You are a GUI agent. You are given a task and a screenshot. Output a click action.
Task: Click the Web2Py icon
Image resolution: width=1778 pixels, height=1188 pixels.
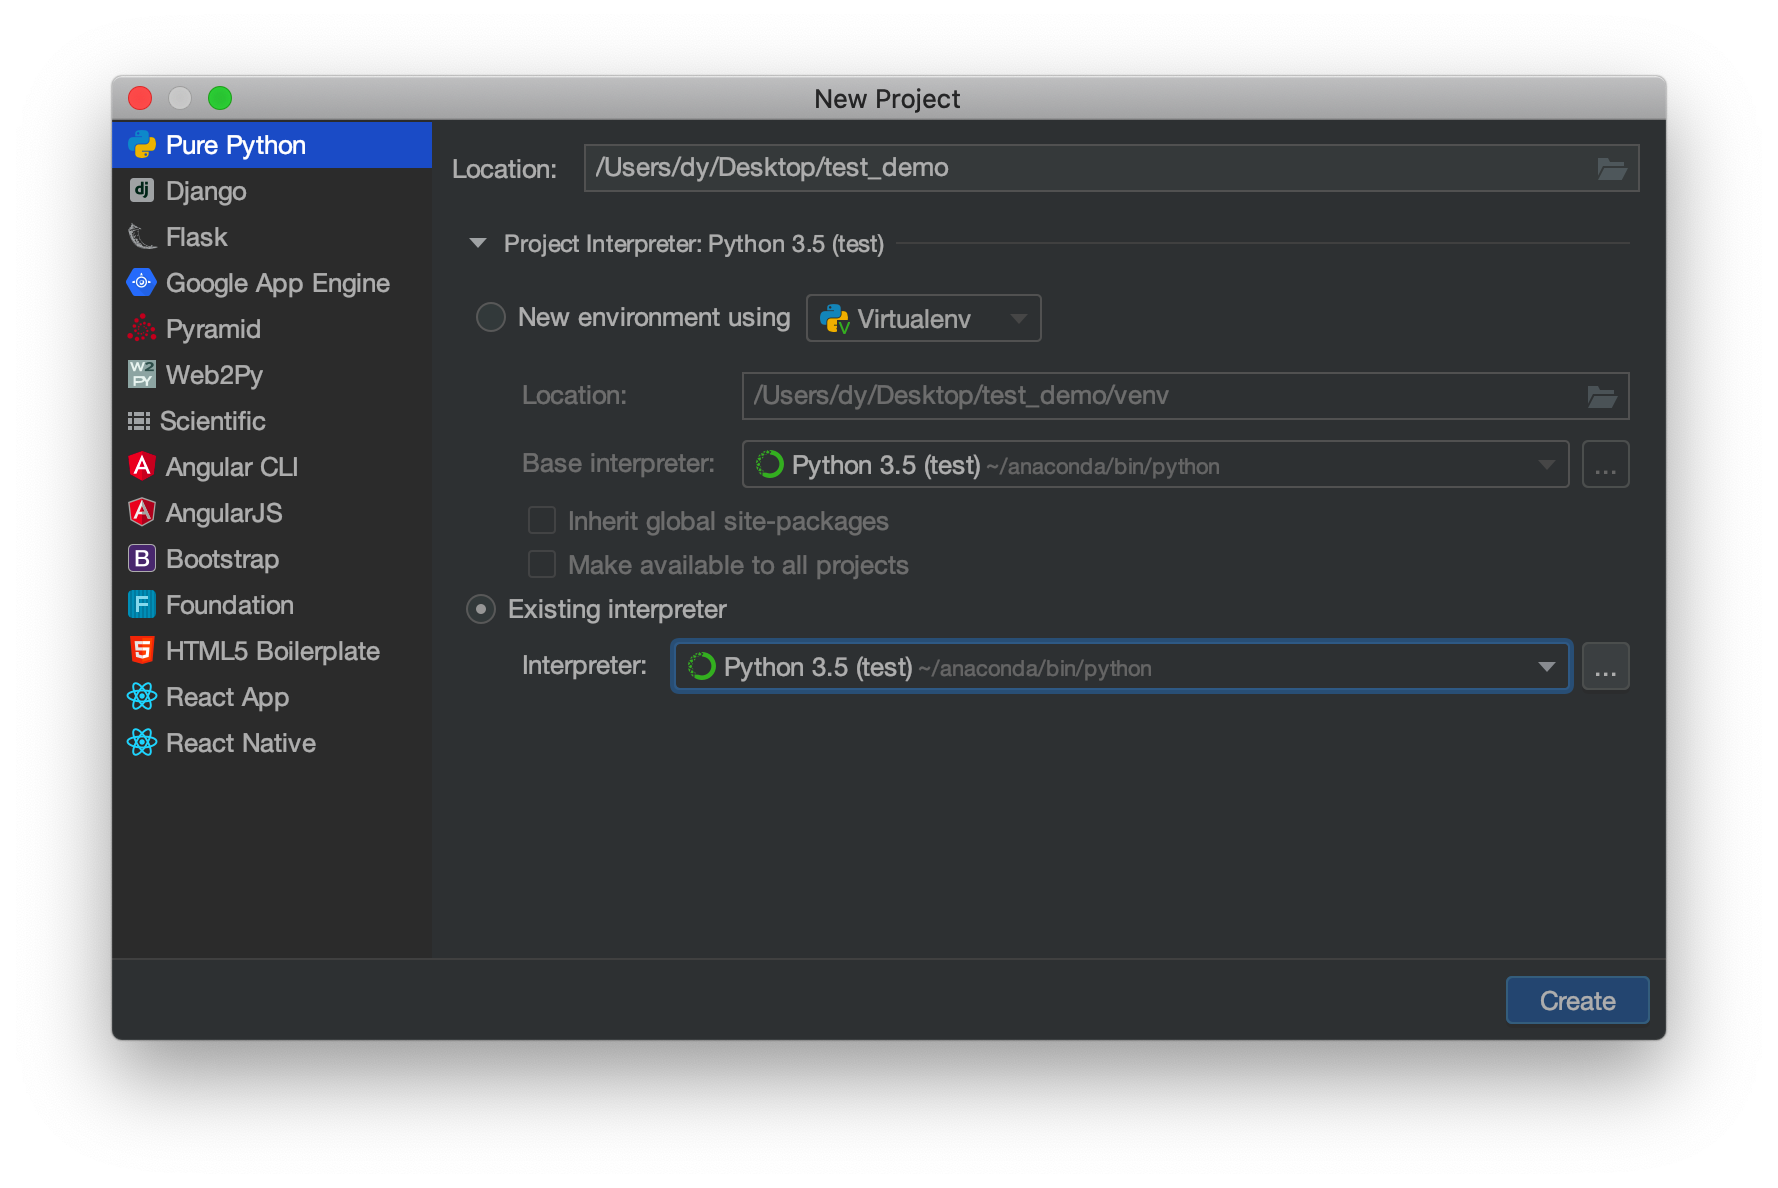(142, 374)
